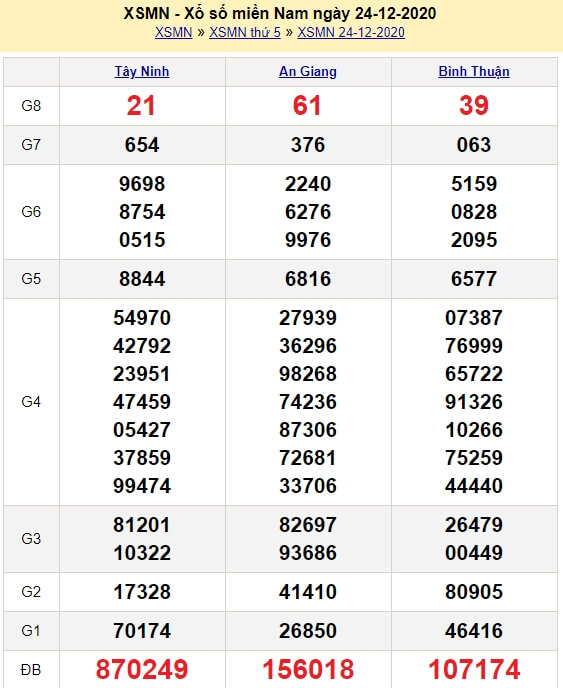Click the ĐB row label

(x=31, y=670)
